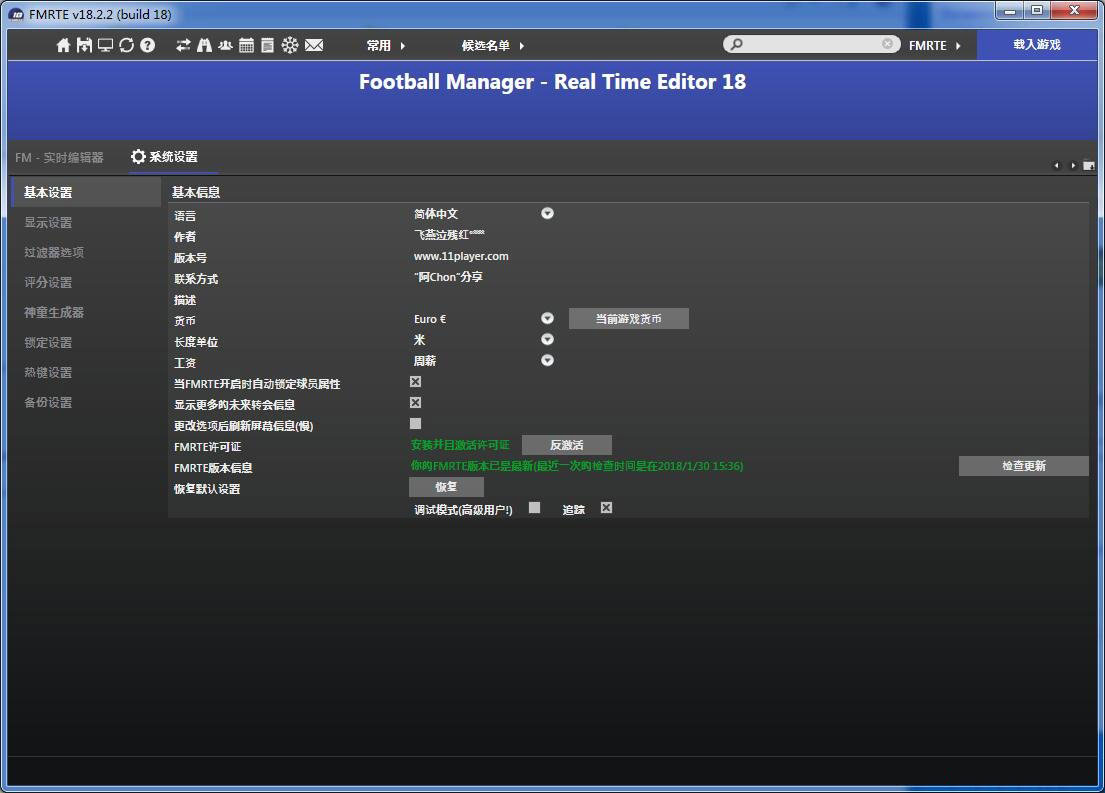1105x793 pixels.
Task: Open the 长度单位 length unit dropdown
Action: tap(548, 340)
